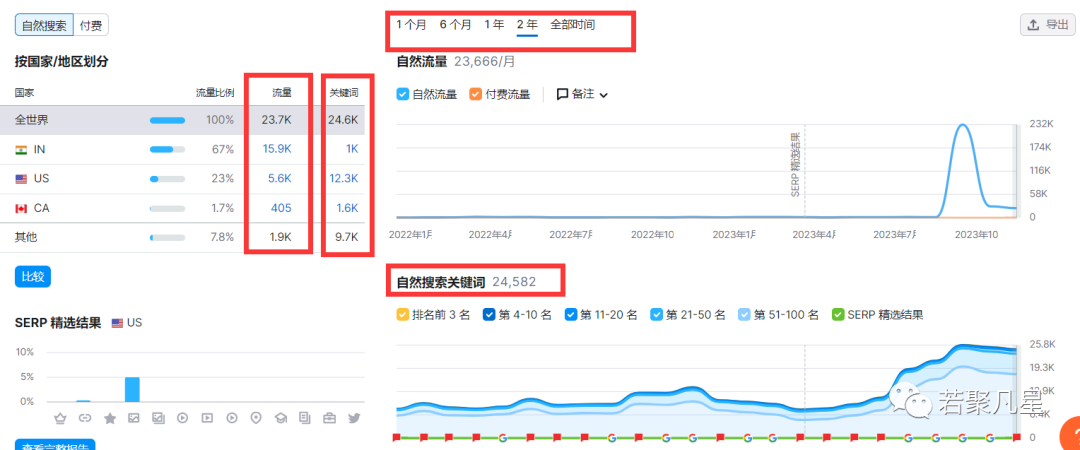Select the 6 个月 time range
This screenshot has height=450, width=1080.
point(455,24)
